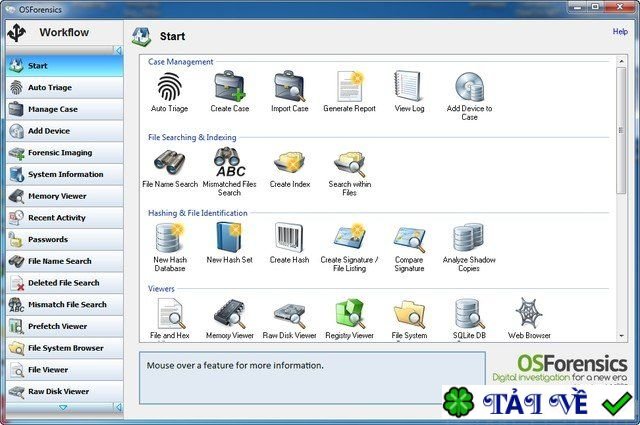This screenshot has width=640, height=425.
Task: Select Forensic Imaging in Workflow sidebar
Action: pyautogui.click(x=64, y=153)
